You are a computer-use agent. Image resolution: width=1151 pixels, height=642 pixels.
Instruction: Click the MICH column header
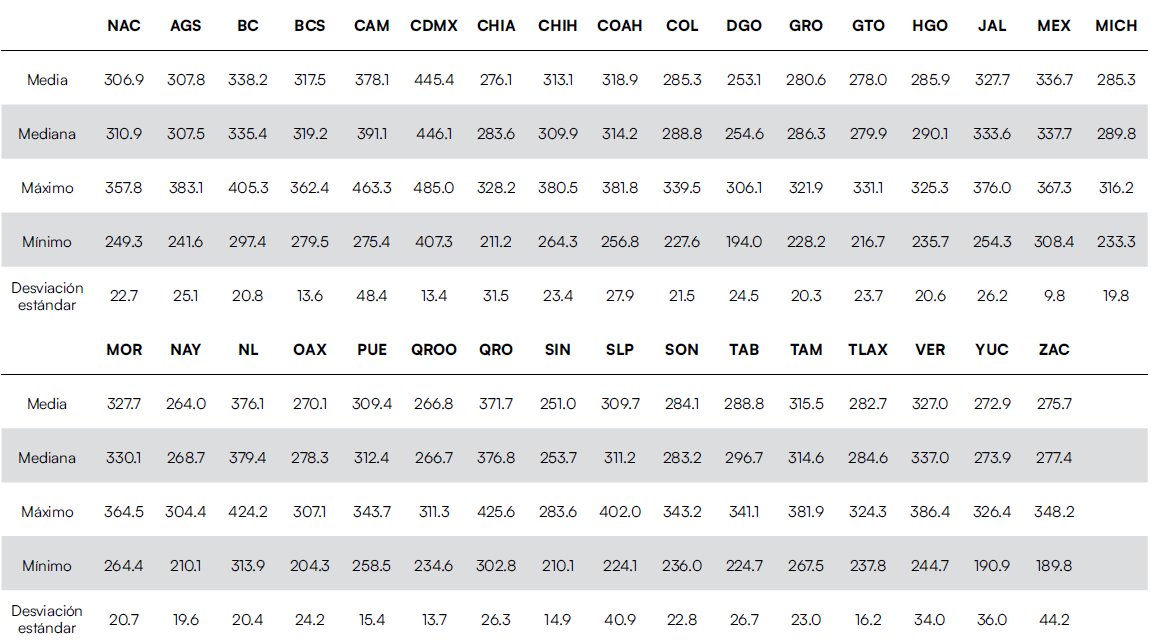1116,26
